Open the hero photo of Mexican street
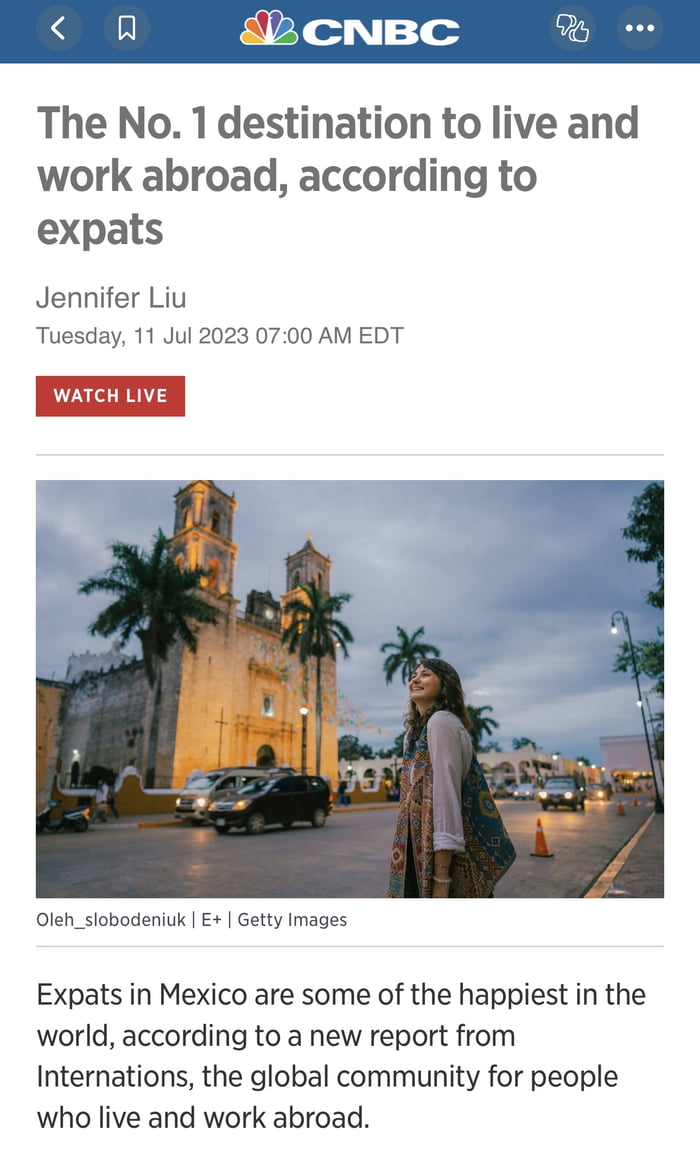This screenshot has height=1150, width=700. click(x=350, y=689)
